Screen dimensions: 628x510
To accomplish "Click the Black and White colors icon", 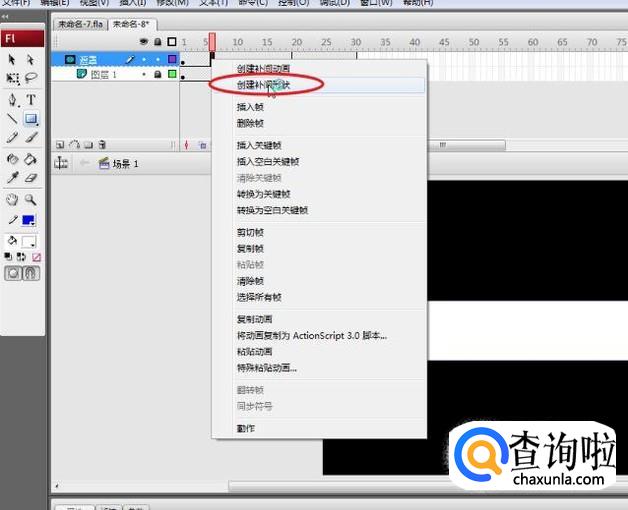I will click(x=8, y=256).
